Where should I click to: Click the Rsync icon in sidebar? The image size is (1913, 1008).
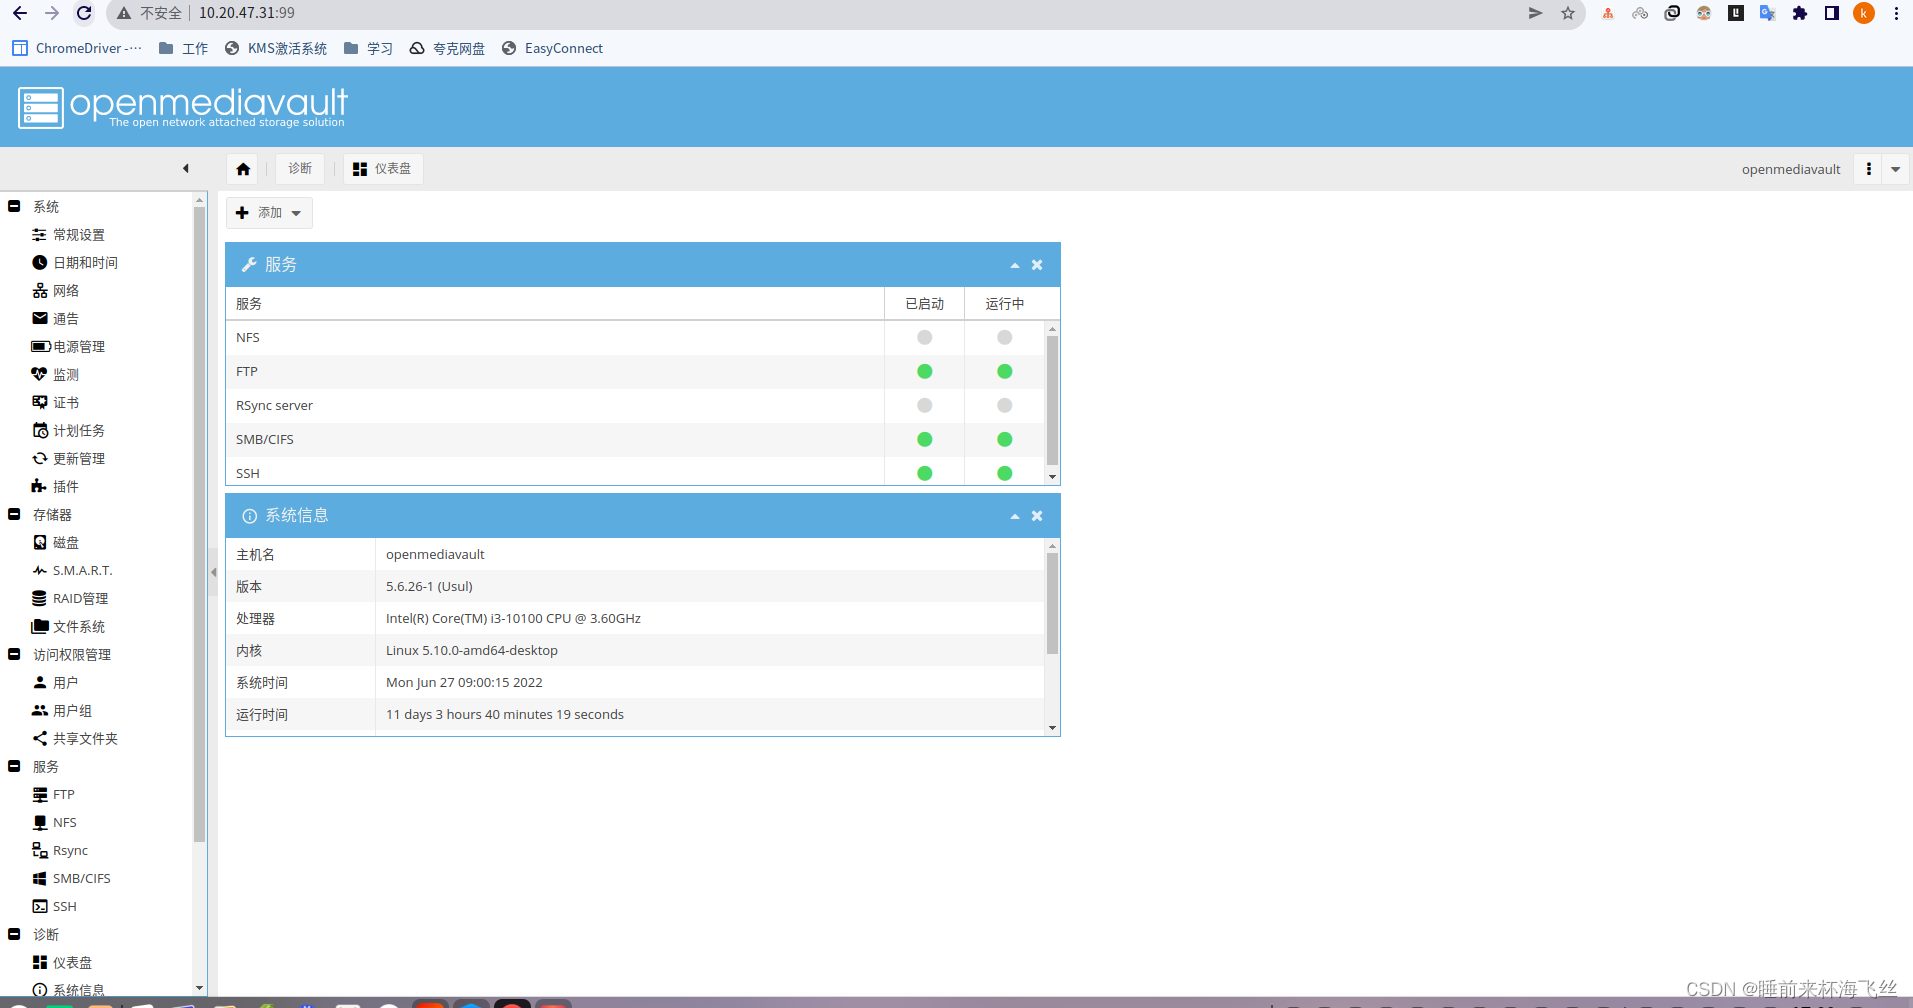[x=40, y=851]
